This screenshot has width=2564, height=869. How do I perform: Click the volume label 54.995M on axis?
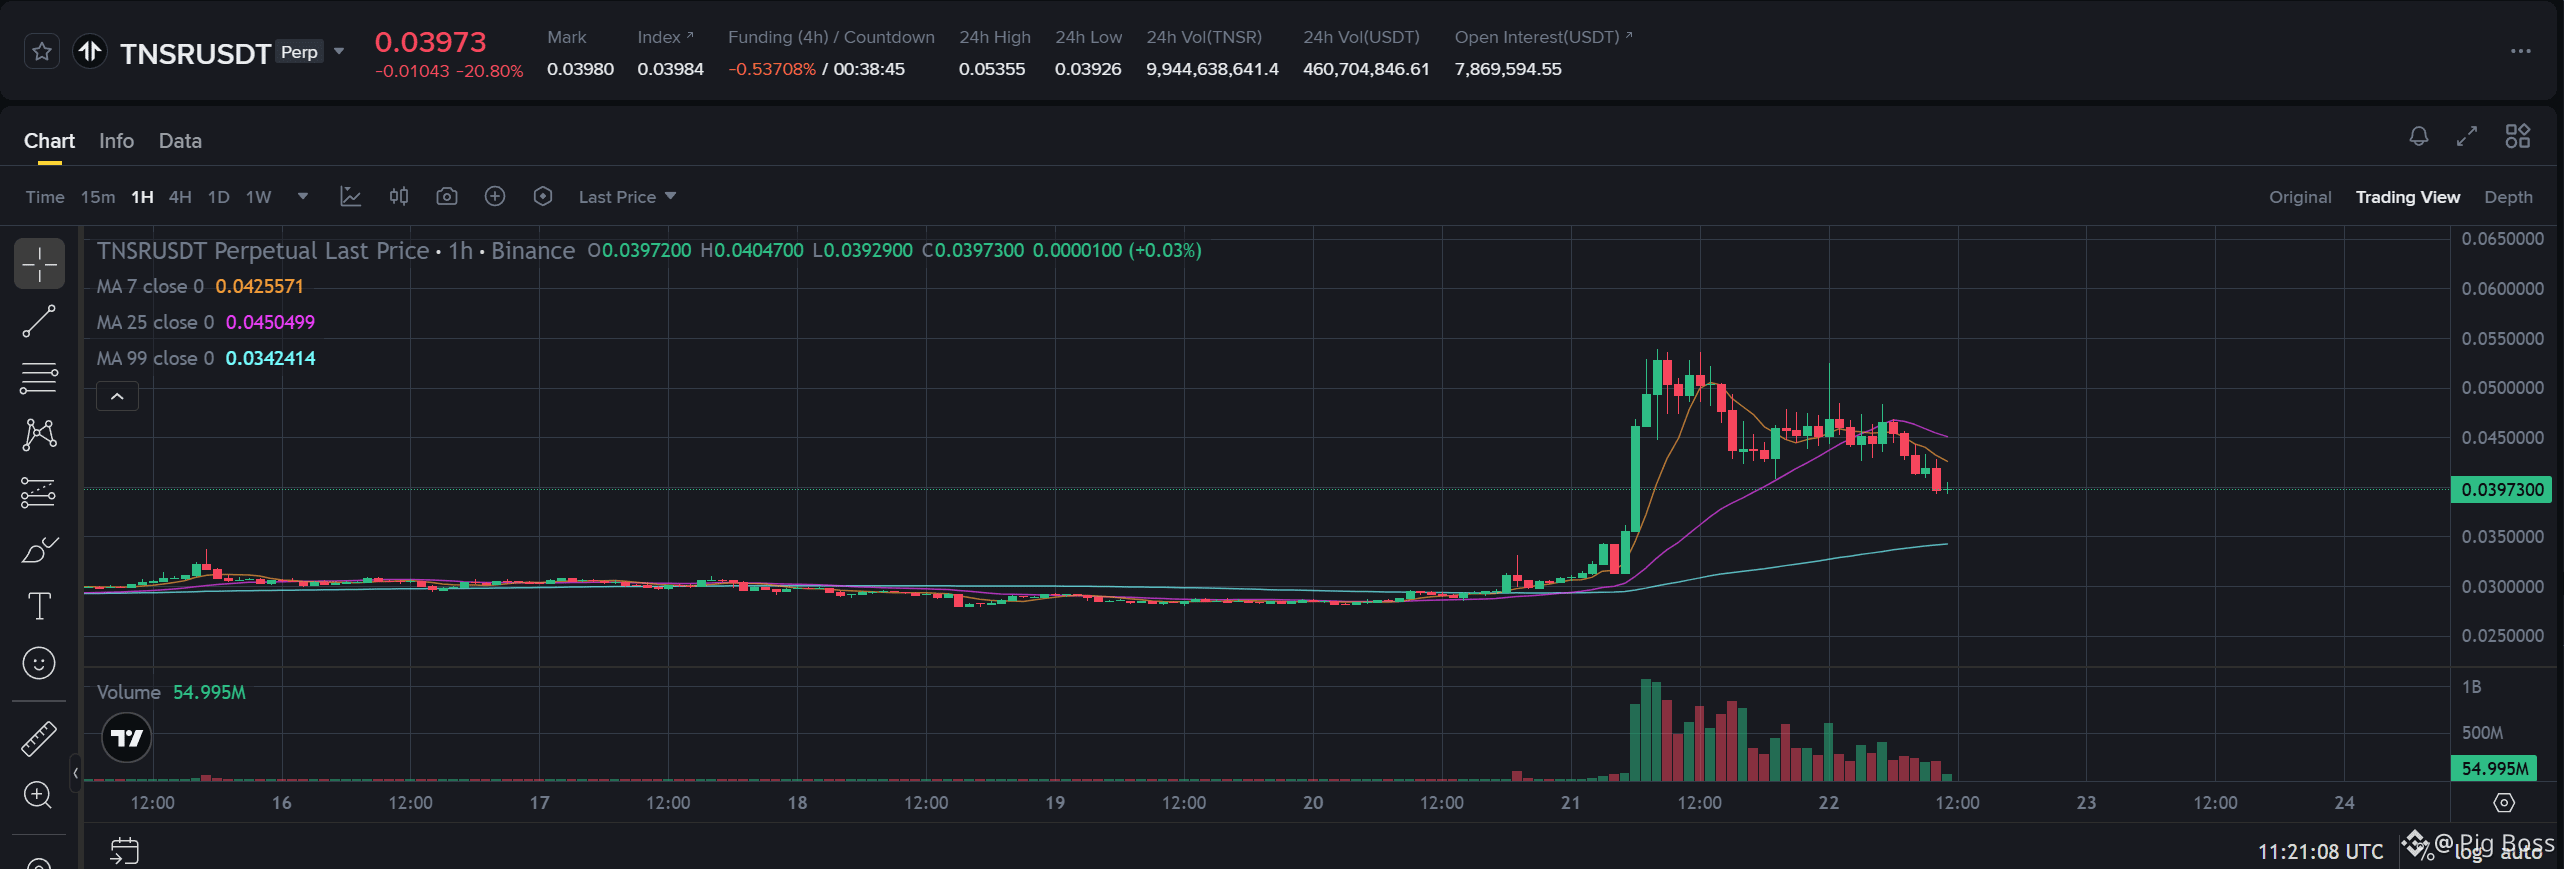(x=2494, y=768)
